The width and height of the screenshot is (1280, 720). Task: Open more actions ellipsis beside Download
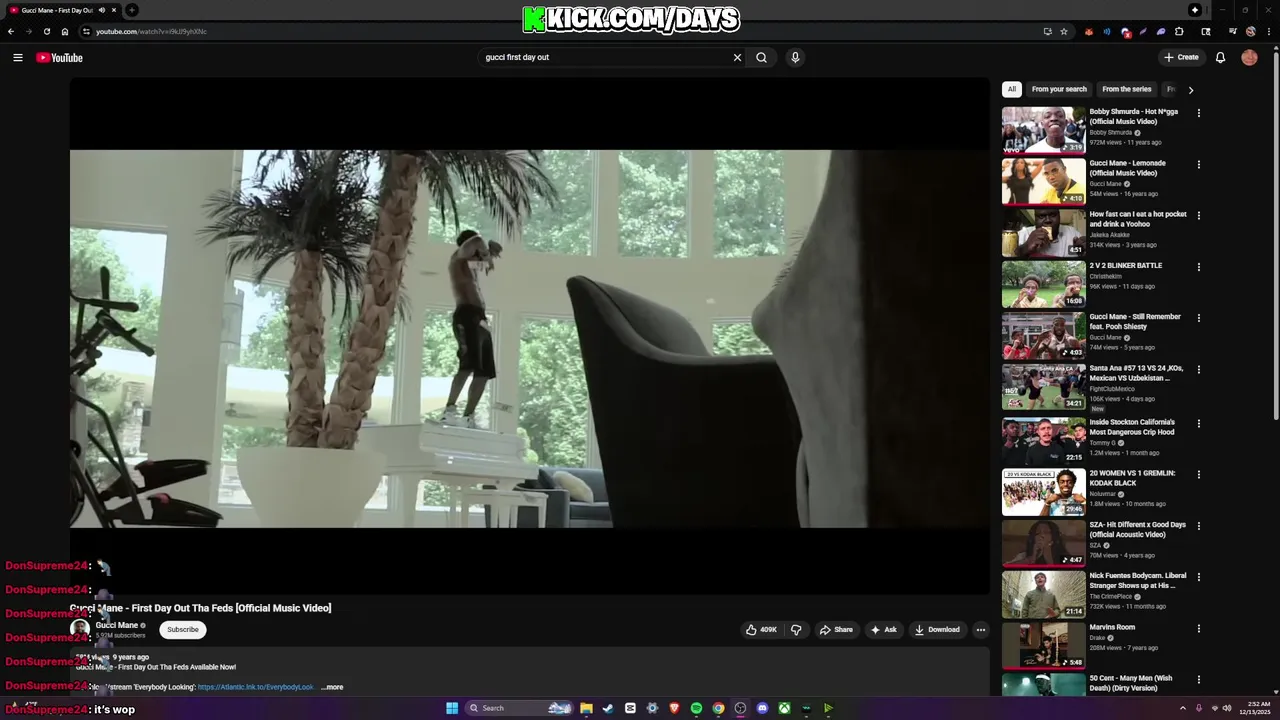981,630
